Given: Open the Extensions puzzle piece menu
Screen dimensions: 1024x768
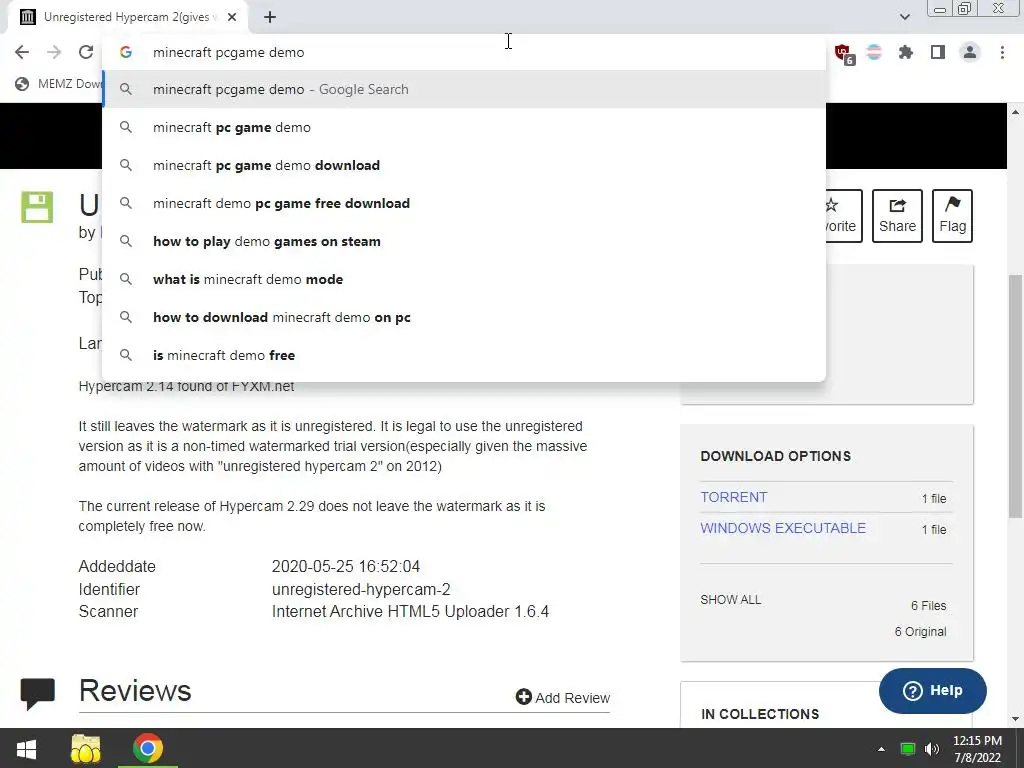Looking at the screenshot, I should (906, 52).
